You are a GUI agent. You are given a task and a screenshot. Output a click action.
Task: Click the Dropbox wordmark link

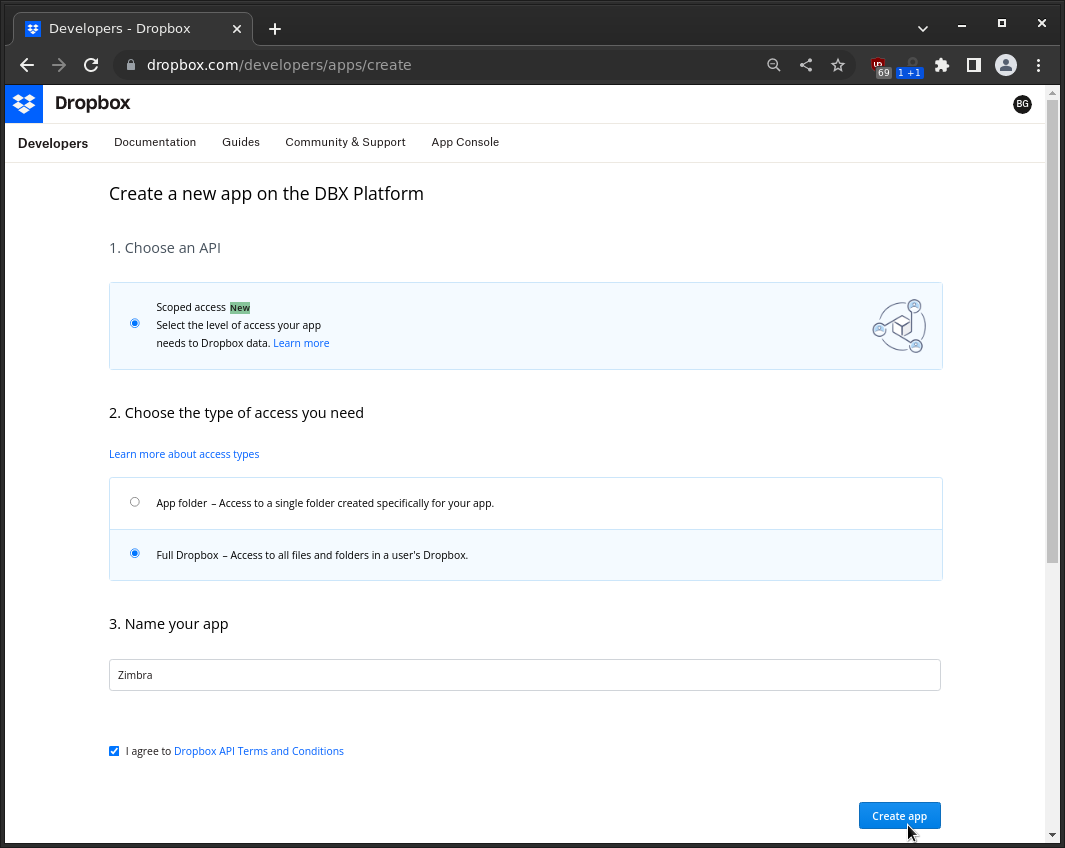point(92,103)
